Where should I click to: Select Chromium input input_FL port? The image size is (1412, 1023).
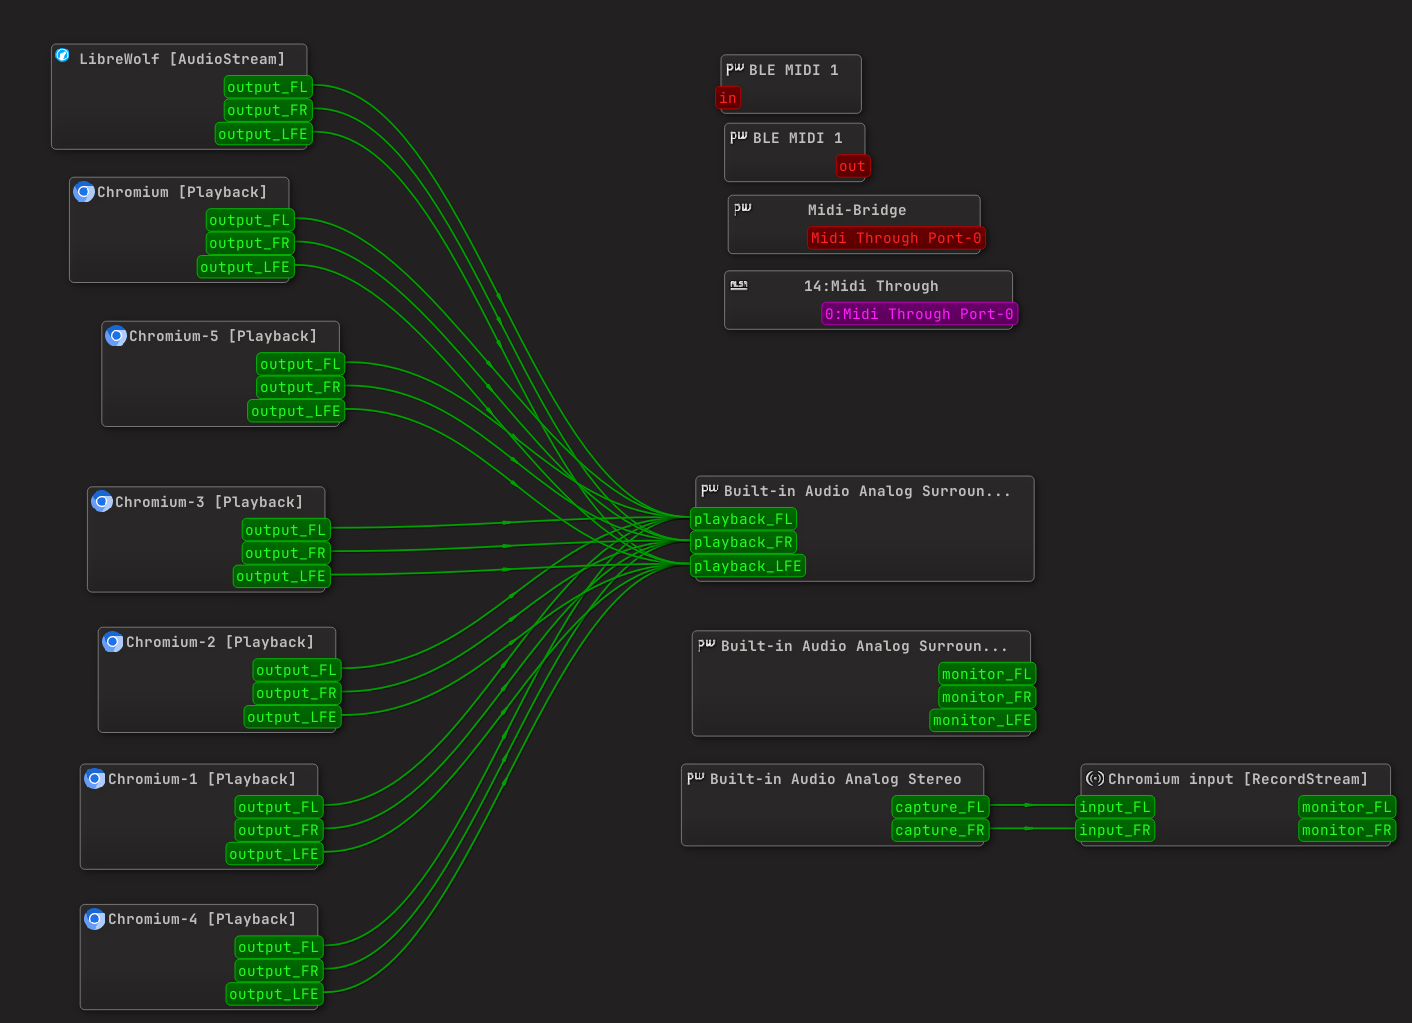[x=1115, y=807]
